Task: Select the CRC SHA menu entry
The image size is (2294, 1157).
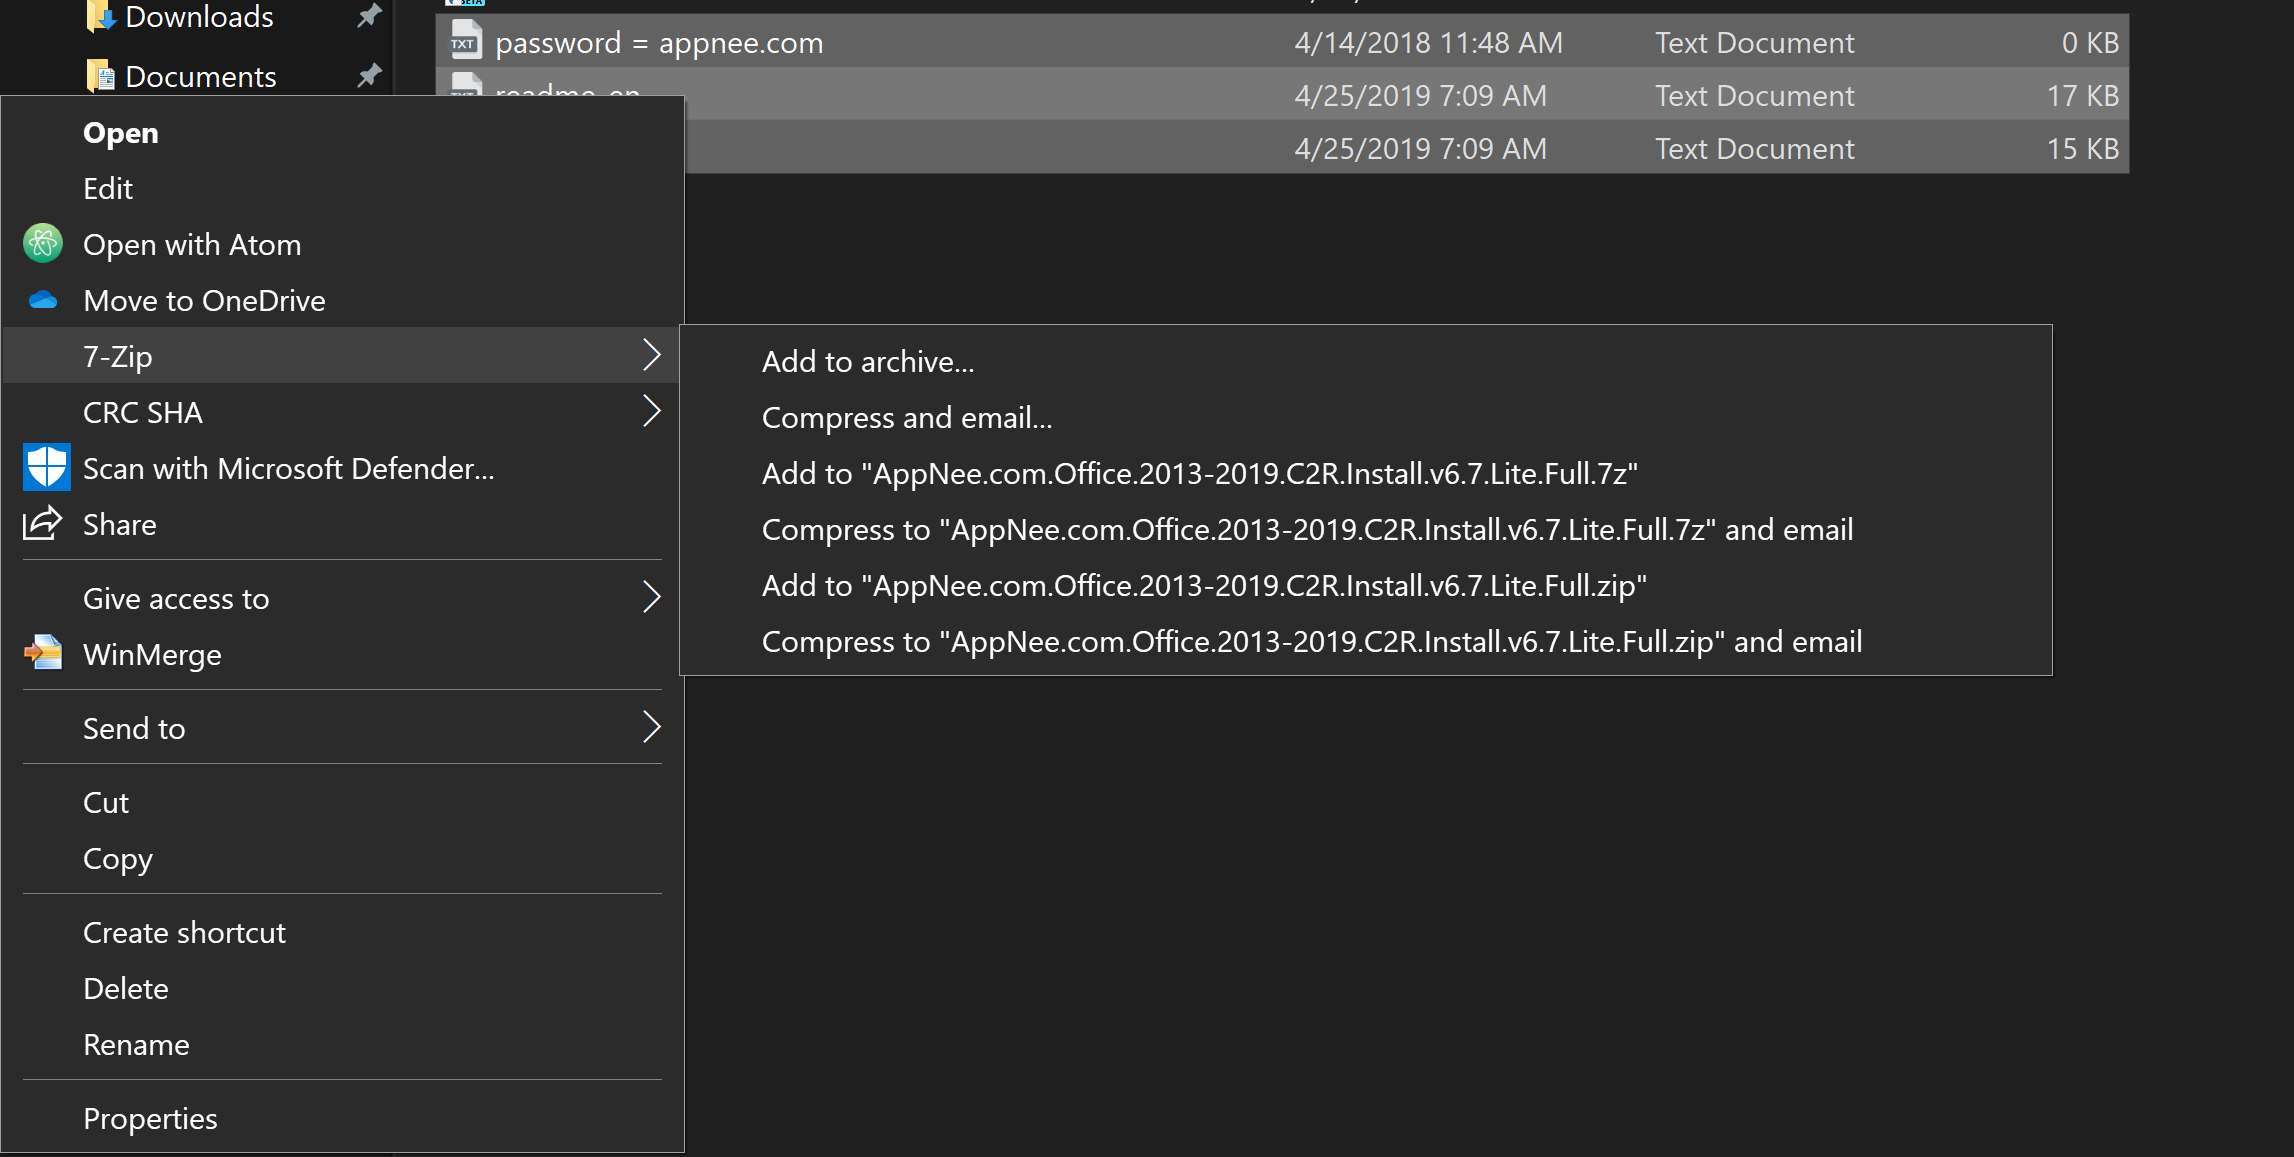Action: (x=342, y=412)
